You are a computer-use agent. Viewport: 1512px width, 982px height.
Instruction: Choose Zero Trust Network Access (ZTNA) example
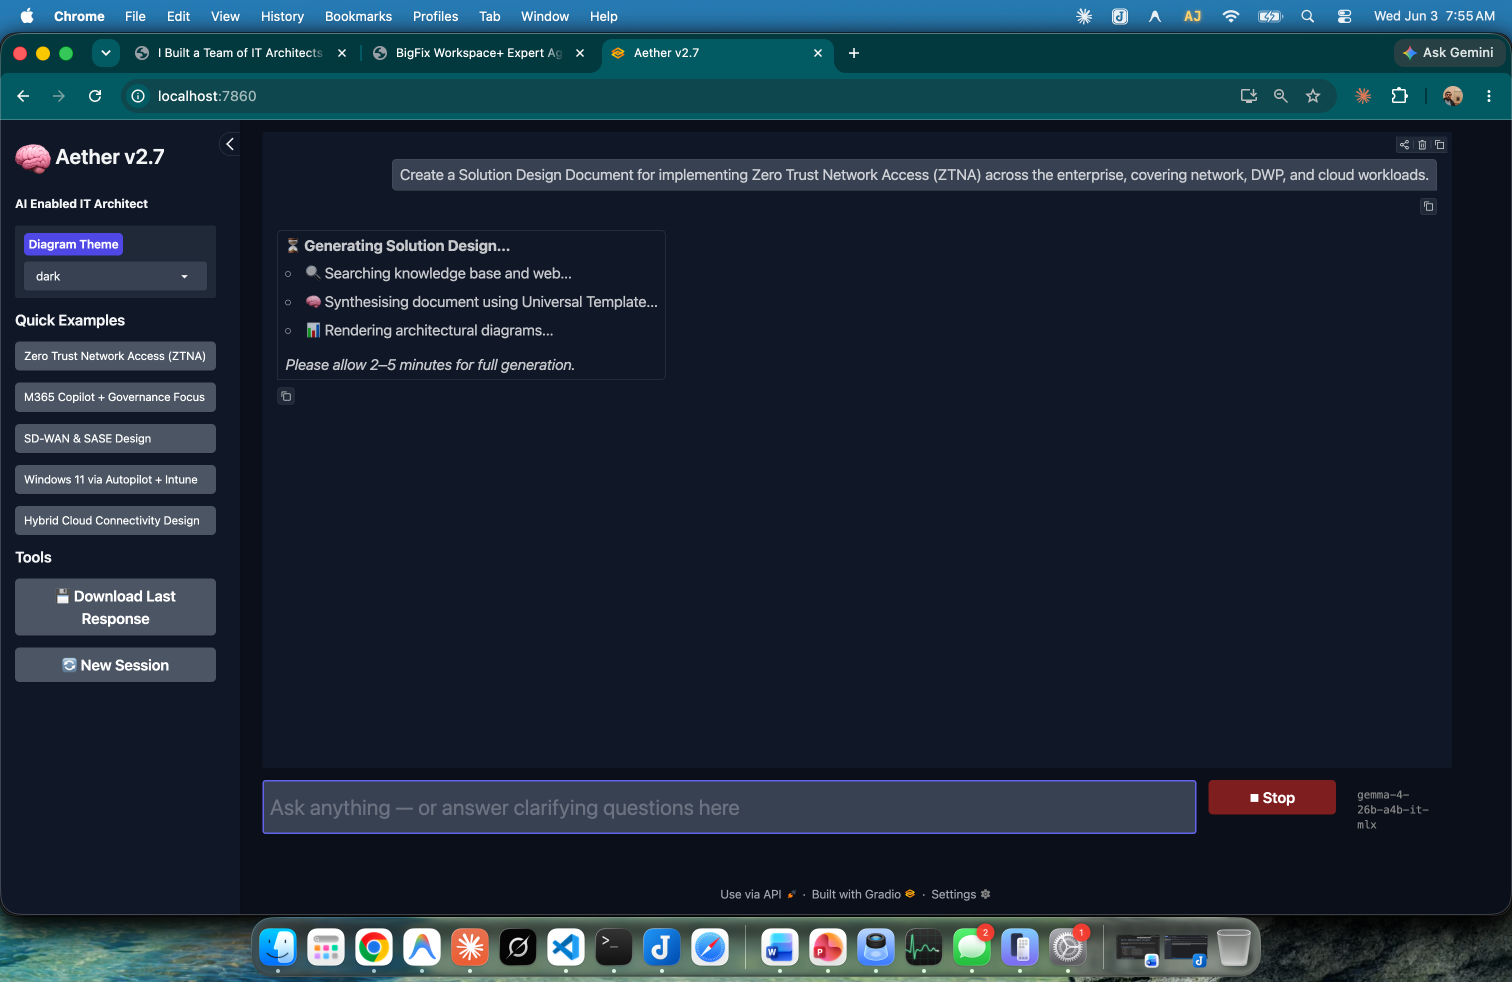coord(115,356)
